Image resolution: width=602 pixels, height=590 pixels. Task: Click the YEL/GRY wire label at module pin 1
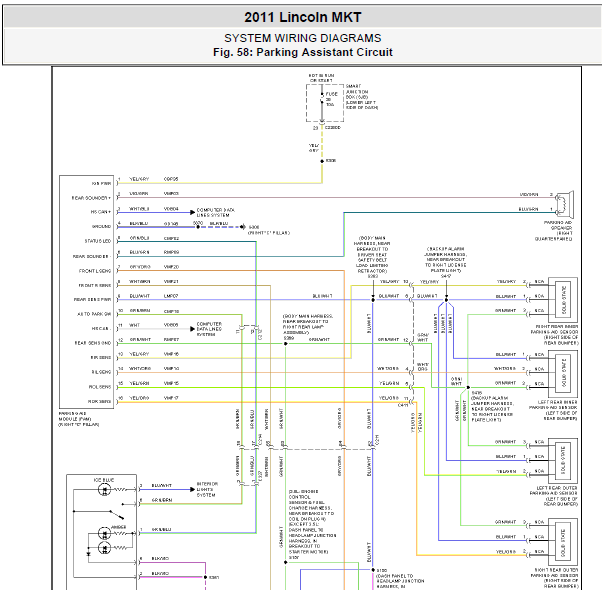[139, 179]
